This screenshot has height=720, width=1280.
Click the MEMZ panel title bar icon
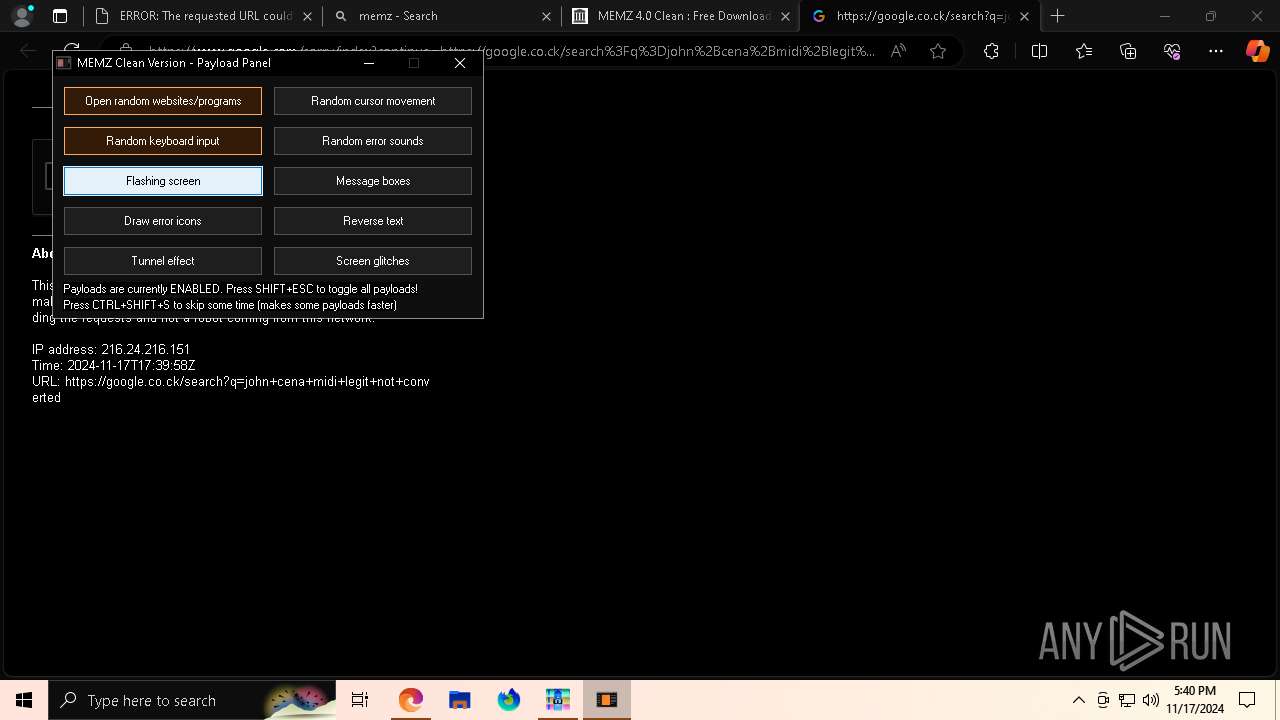coord(64,63)
